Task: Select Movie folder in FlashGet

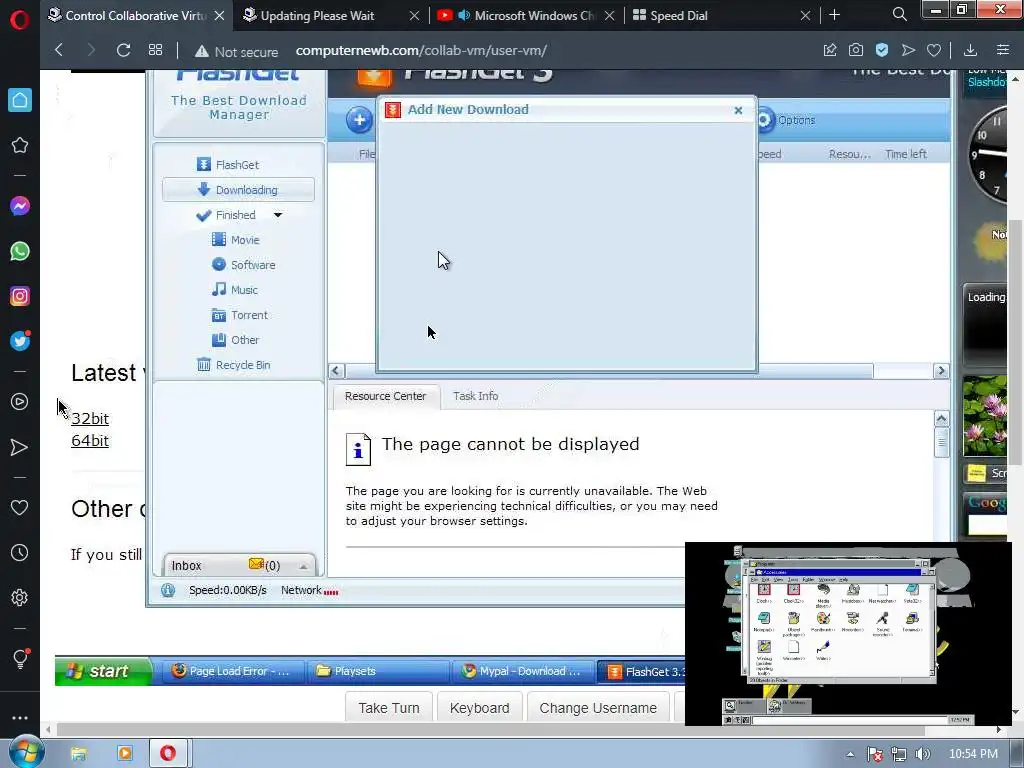Action: 236,240
